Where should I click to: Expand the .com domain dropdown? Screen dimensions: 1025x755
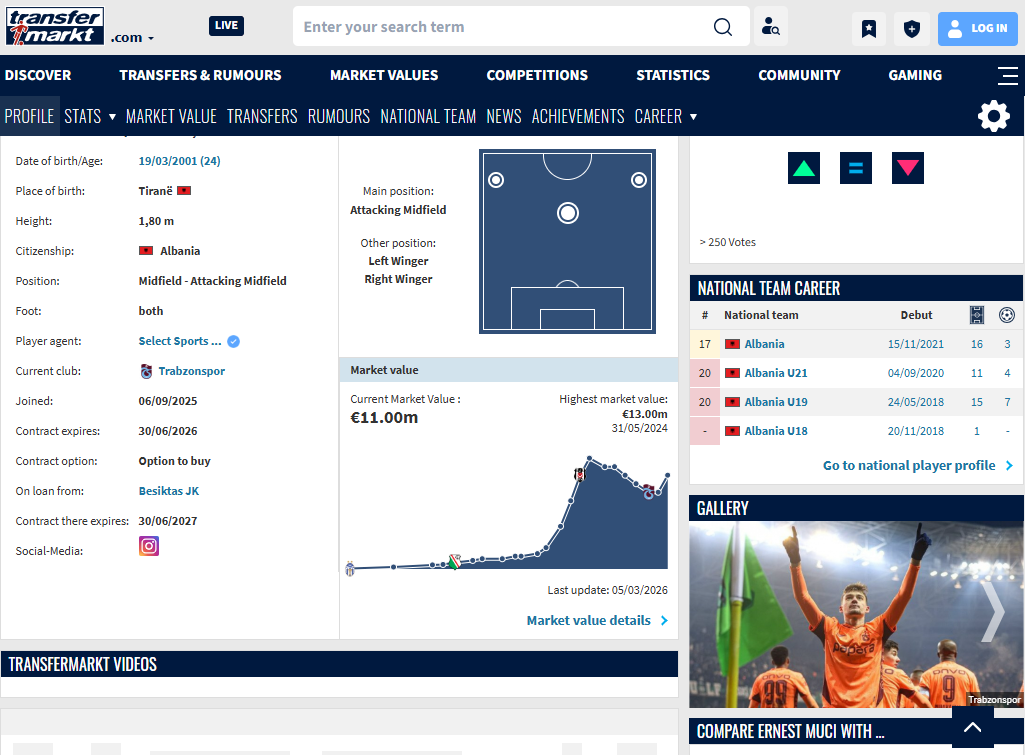pyautogui.click(x=133, y=38)
